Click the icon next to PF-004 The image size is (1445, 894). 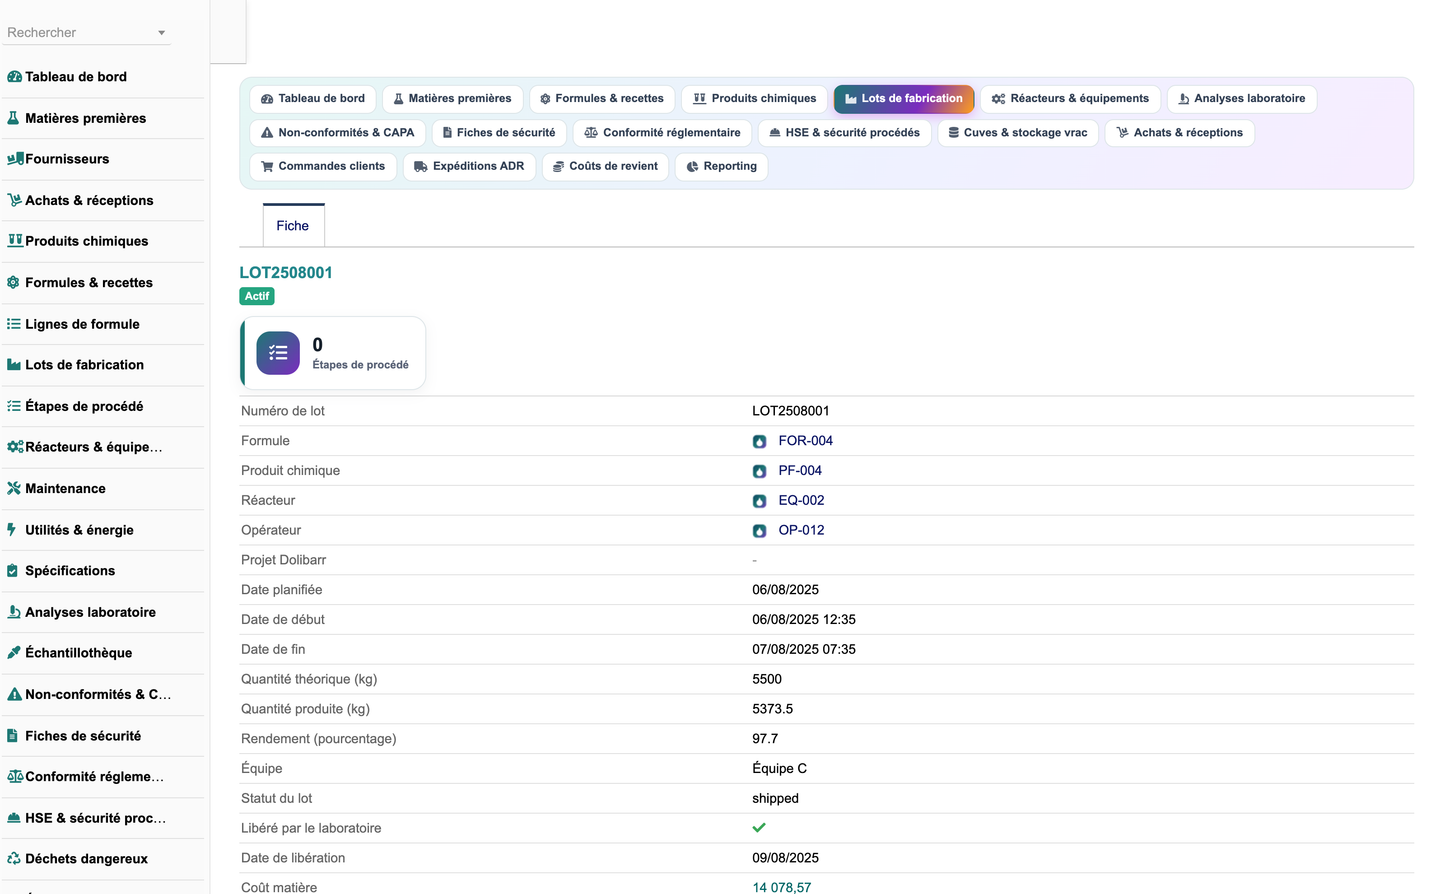(x=760, y=471)
